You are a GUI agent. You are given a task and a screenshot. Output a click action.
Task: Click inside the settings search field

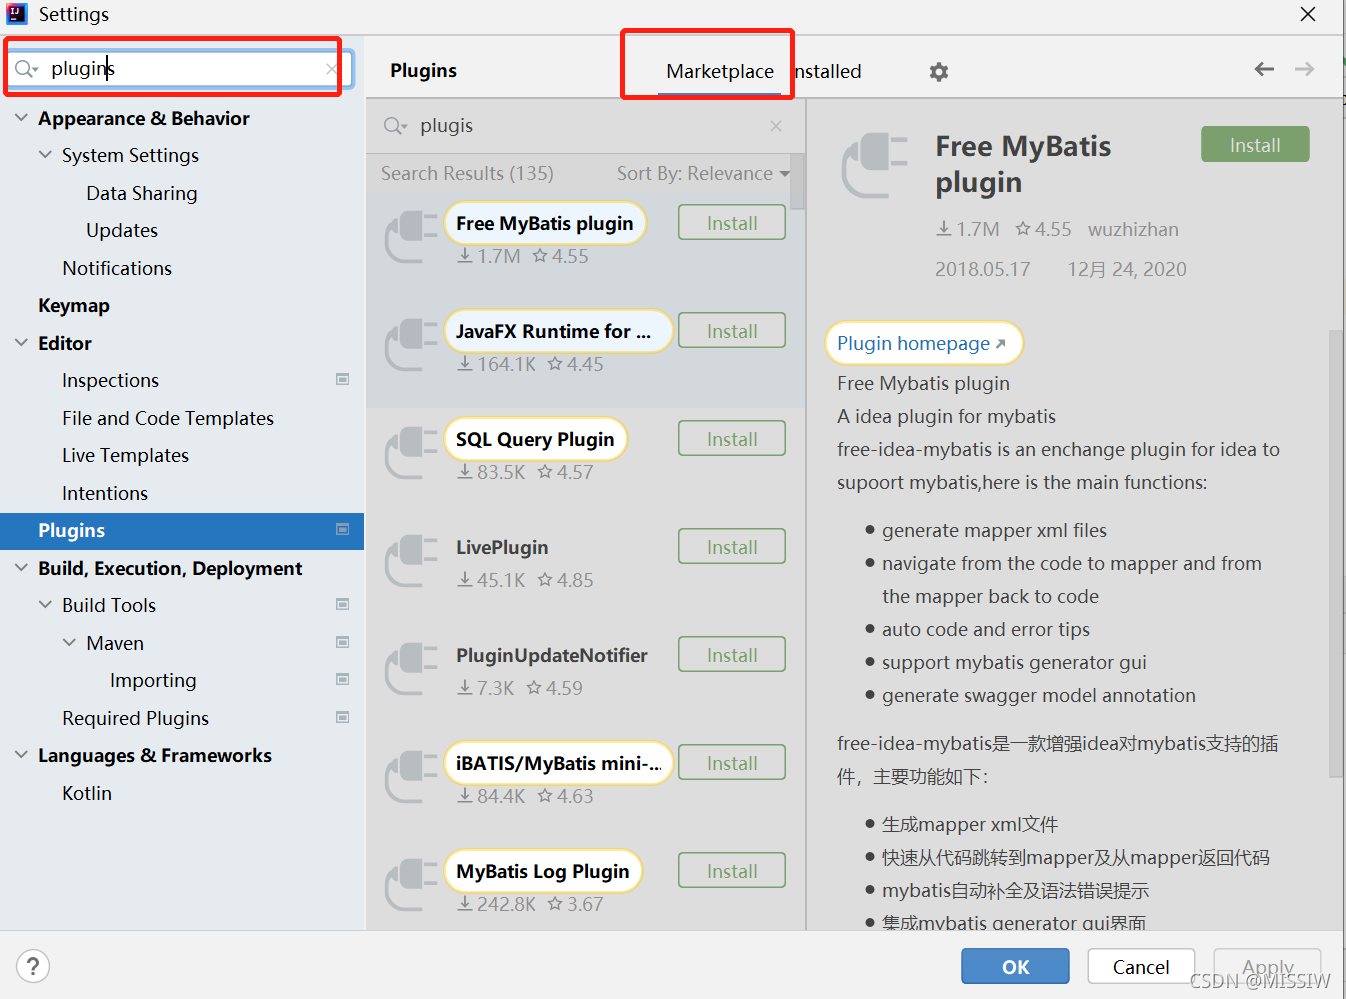pos(180,69)
